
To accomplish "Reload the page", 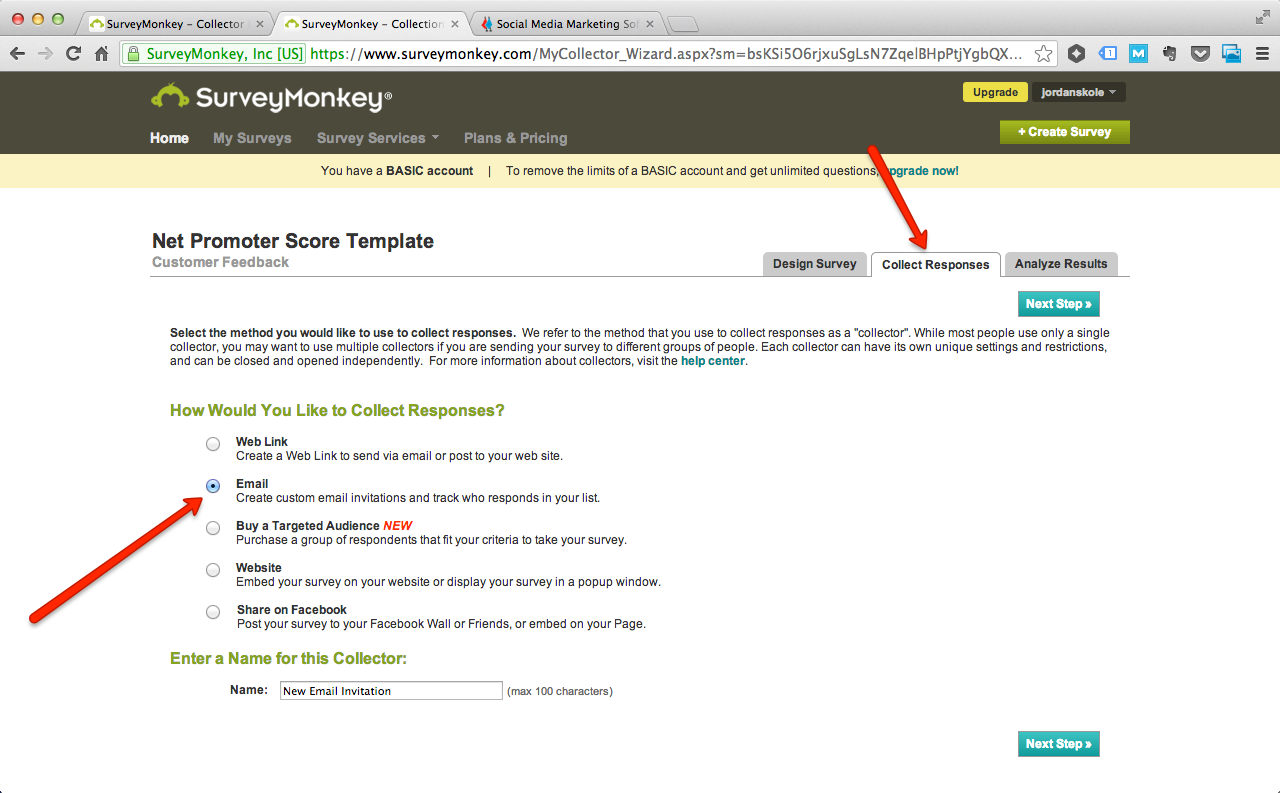I will 73,54.
